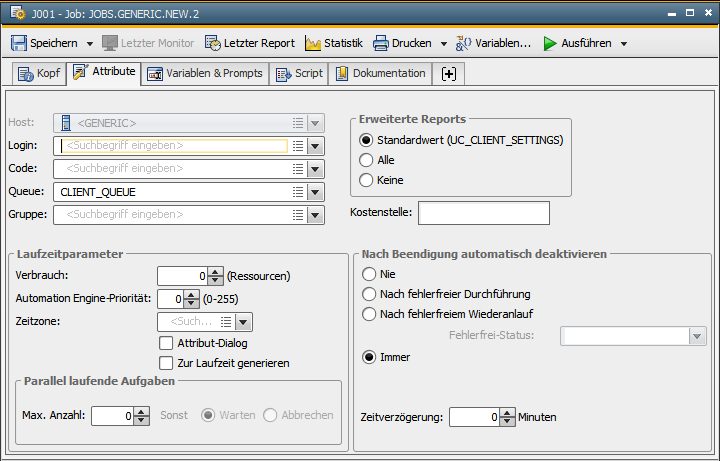Screen dimensions: 720x461
Task: Switch to the Script tab
Action: (x=299, y=74)
